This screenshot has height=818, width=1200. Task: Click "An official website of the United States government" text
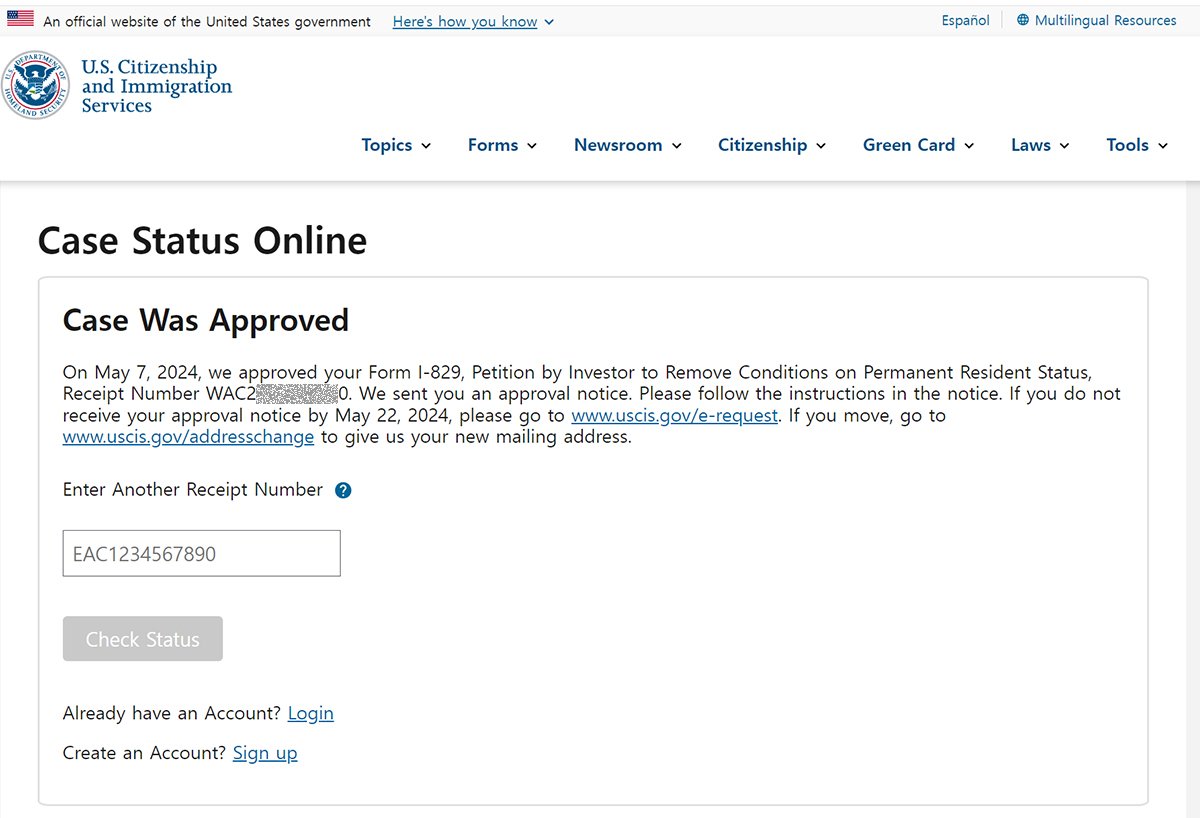pyautogui.click(x=207, y=21)
